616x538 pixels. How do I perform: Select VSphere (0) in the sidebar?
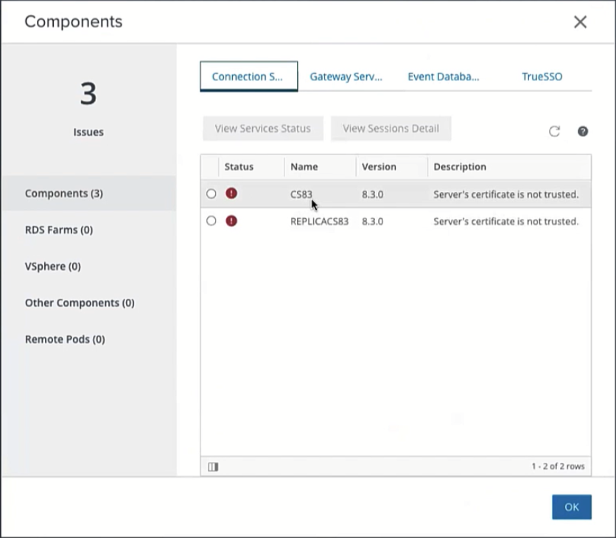pos(53,266)
